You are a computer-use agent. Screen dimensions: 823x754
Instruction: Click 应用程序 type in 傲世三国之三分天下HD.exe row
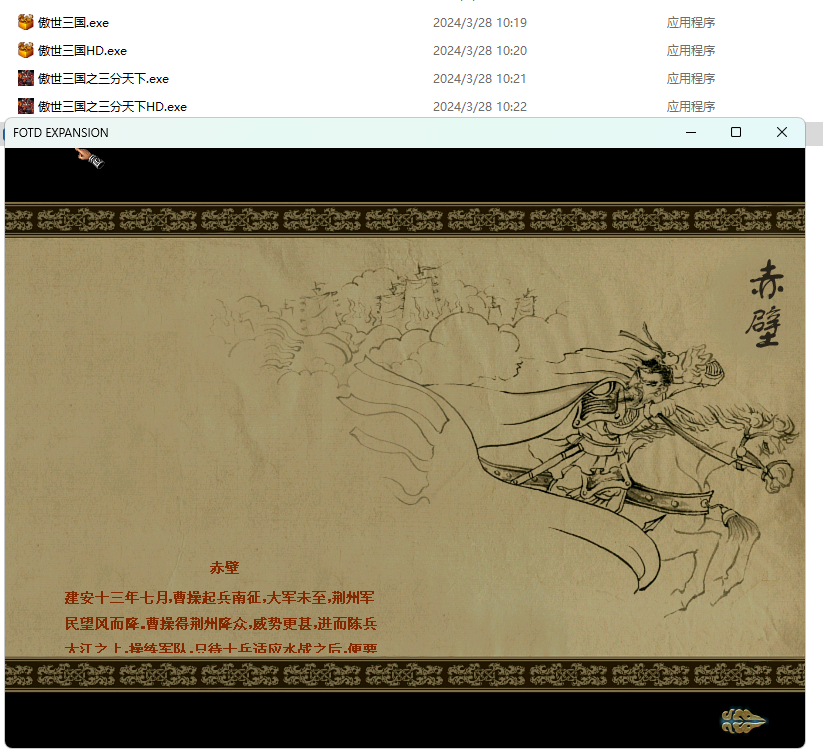click(x=691, y=107)
